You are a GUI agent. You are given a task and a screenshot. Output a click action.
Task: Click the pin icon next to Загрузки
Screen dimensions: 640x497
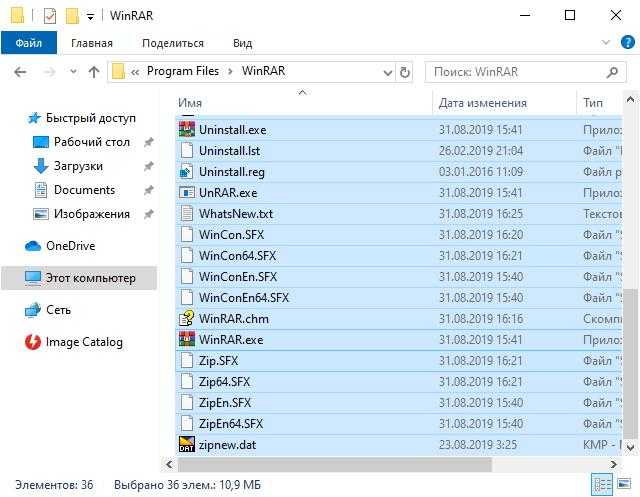149,166
